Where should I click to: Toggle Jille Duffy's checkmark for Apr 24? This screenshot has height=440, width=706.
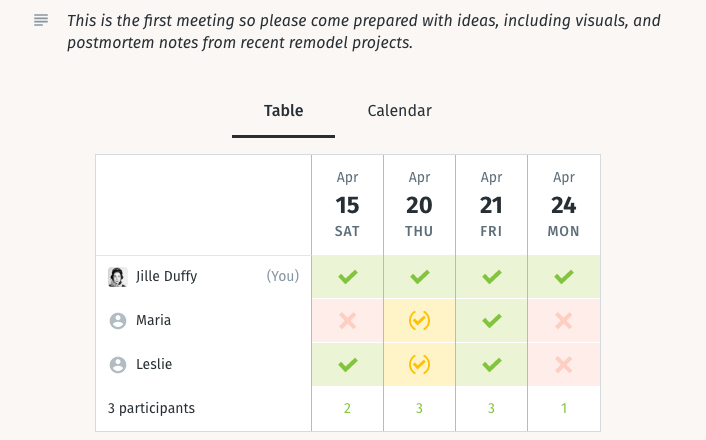coord(564,277)
